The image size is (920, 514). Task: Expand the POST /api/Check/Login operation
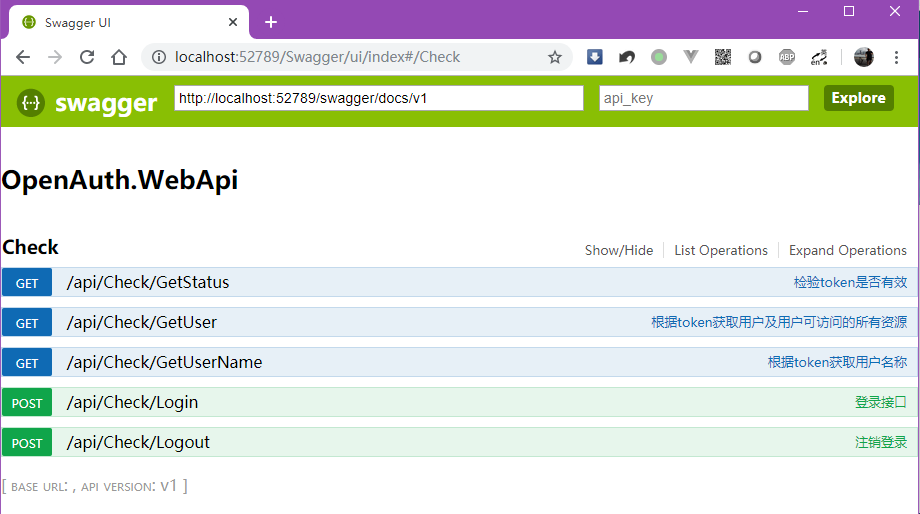(x=132, y=403)
